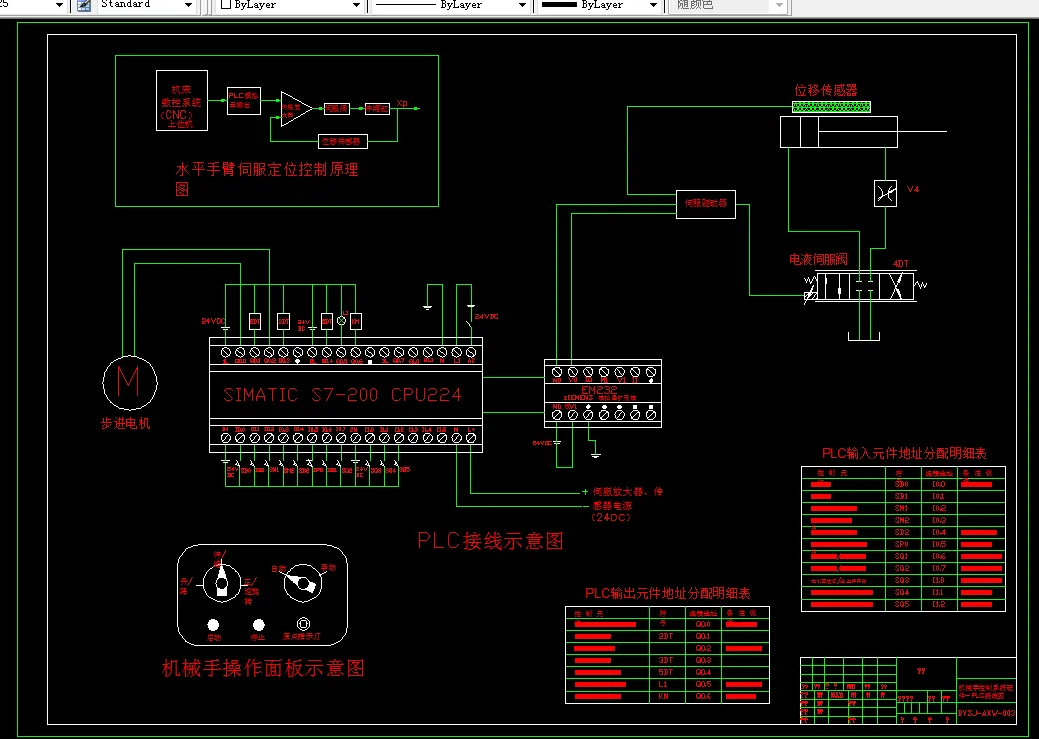Image resolution: width=1039 pixels, height=739 pixels.
Task: Select the 伺服控制器 servo controller block
Action: 704,204
